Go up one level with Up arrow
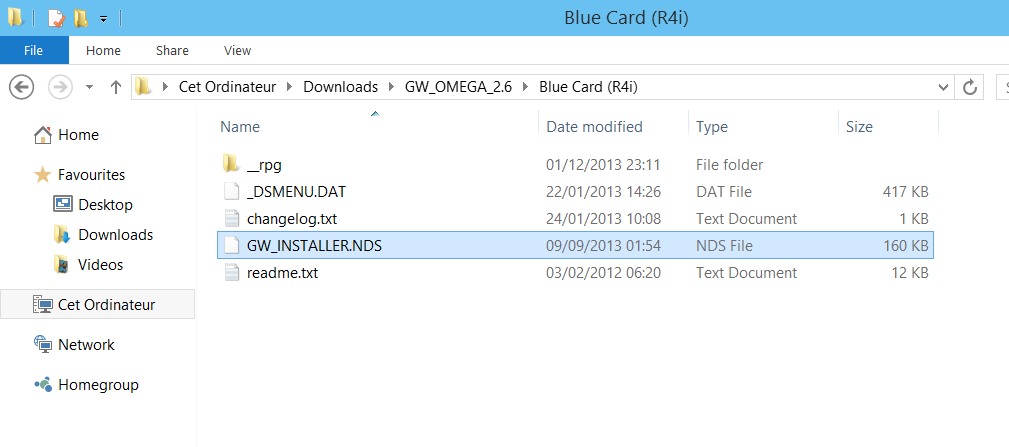The height and width of the screenshot is (447, 1009). pyautogui.click(x=116, y=87)
